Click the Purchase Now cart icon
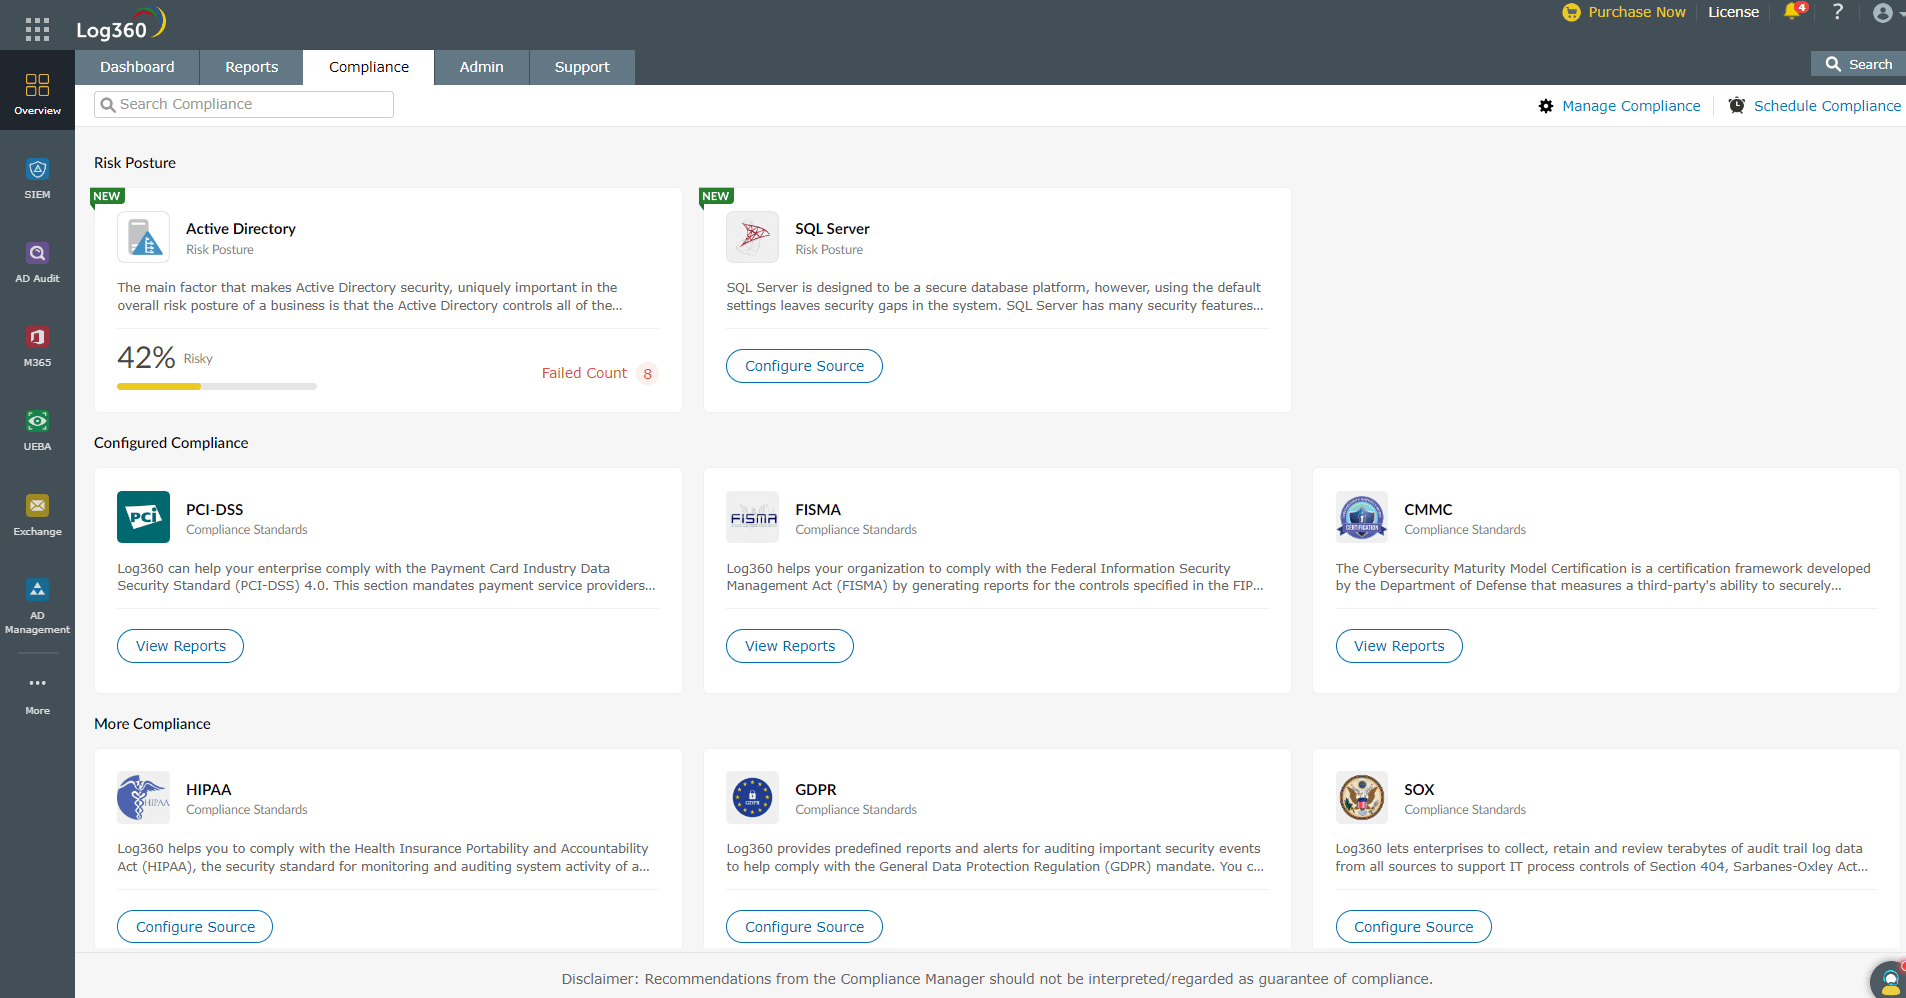The image size is (1906, 998). 1571,12
